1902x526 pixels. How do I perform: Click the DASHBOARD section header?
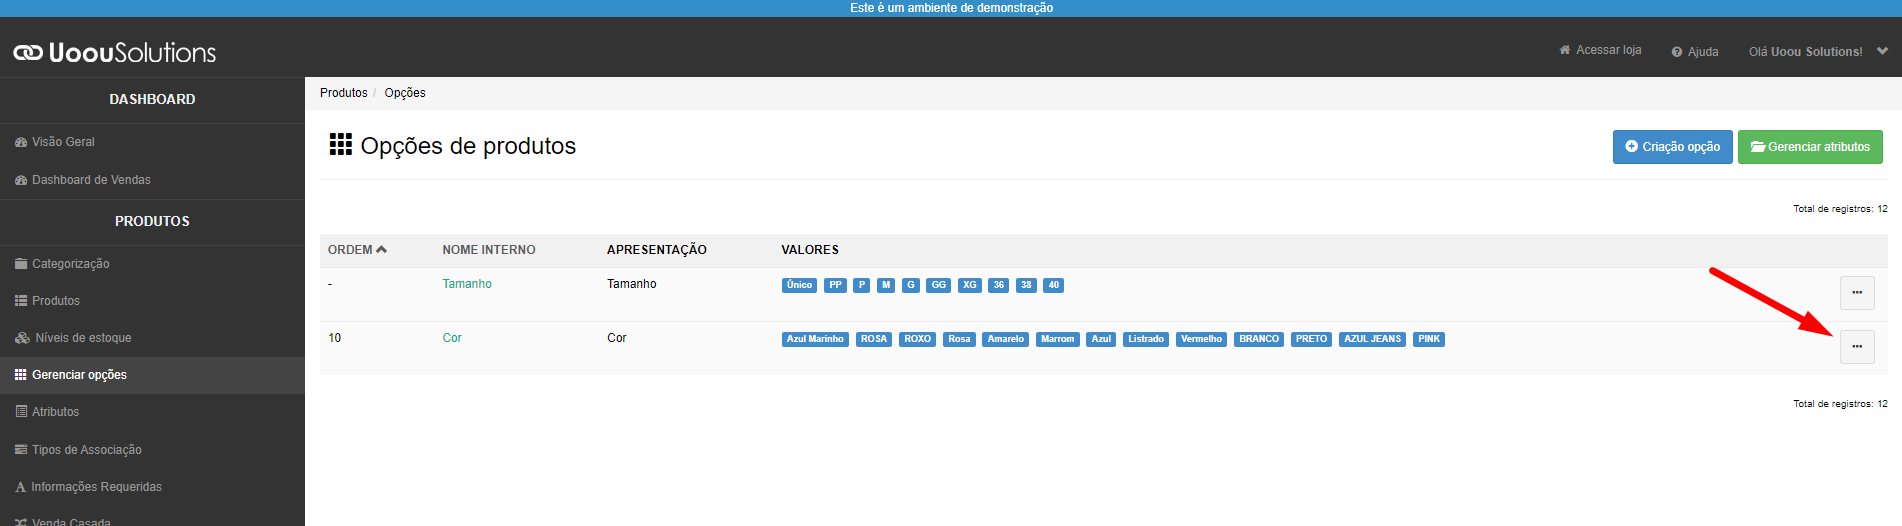pos(152,99)
